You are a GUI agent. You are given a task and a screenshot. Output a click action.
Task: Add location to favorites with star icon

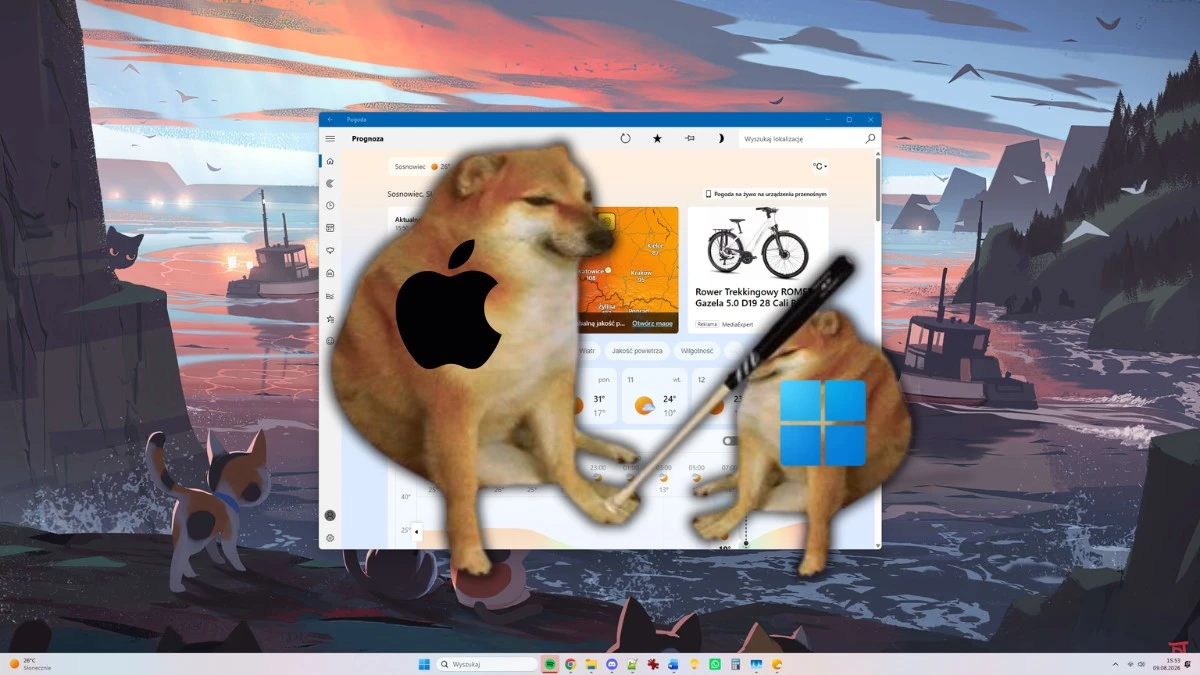[657, 139]
